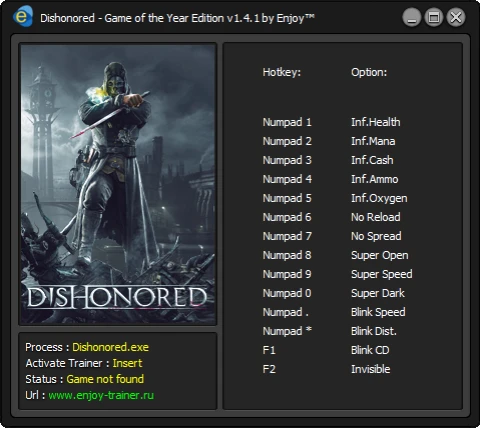Select the No Spread option
480x428 pixels.
click(376, 236)
